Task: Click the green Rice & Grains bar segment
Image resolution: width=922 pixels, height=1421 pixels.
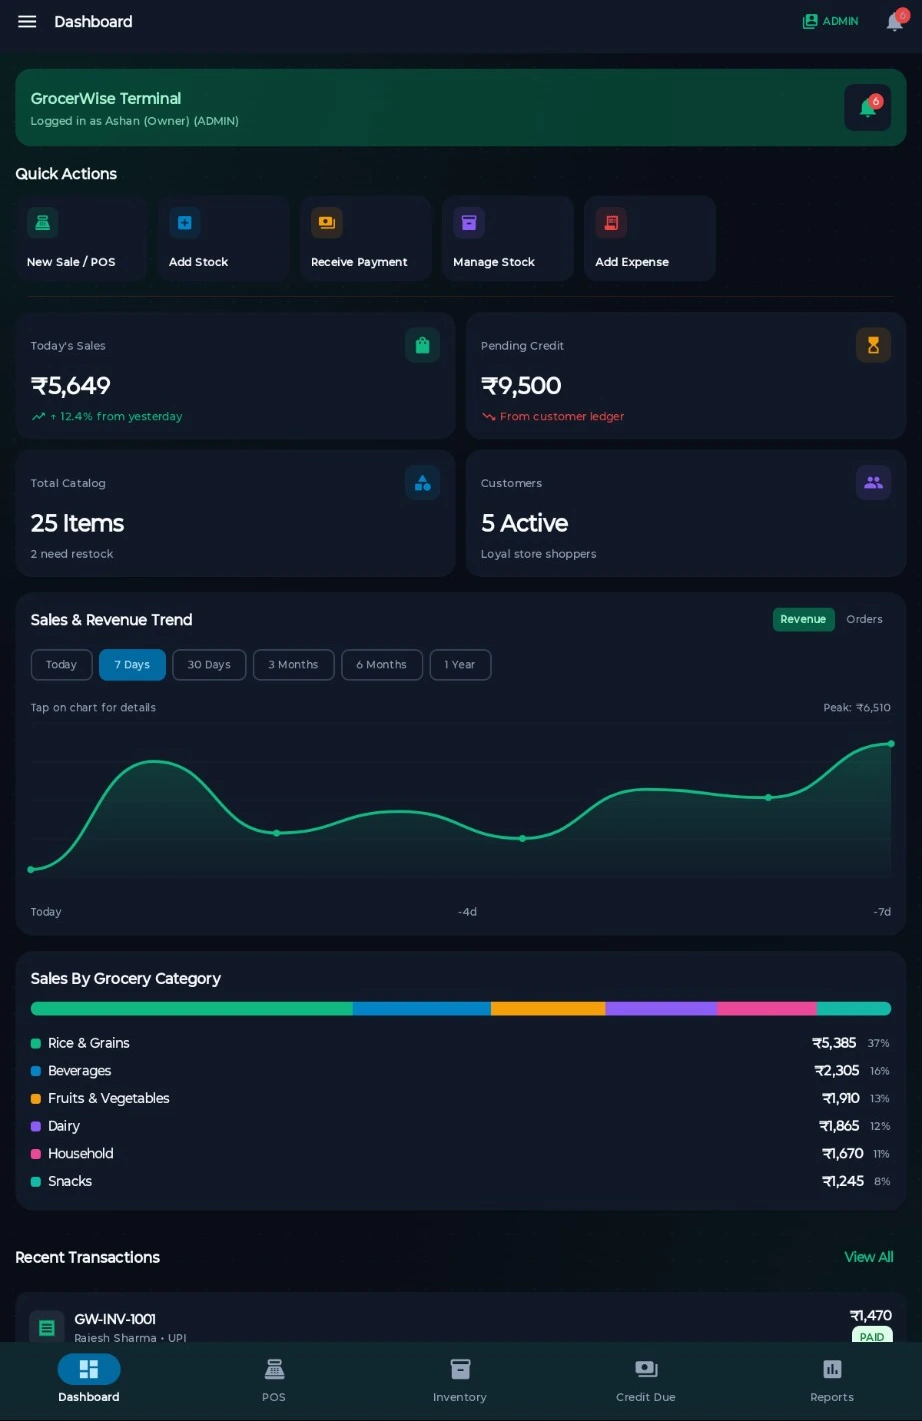Action: tap(192, 1009)
